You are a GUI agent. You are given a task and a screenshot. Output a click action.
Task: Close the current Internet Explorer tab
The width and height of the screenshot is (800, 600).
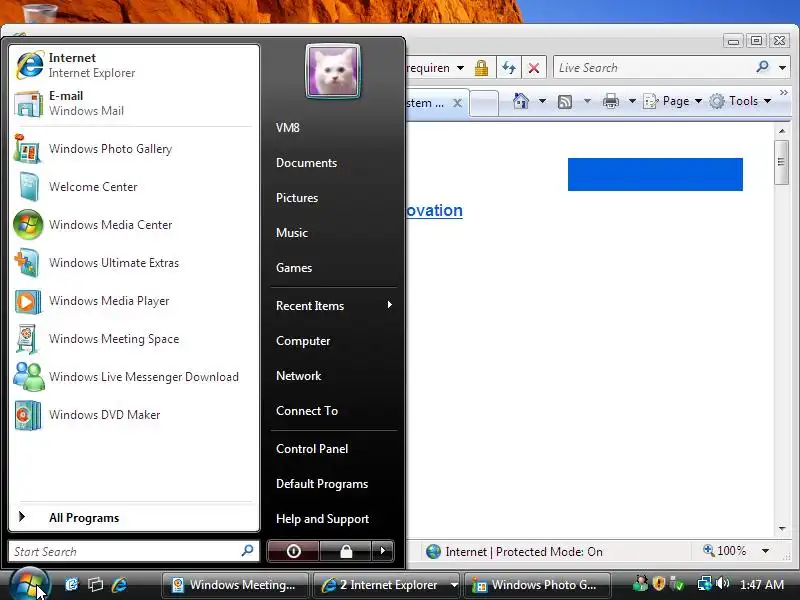pyautogui.click(x=458, y=103)
